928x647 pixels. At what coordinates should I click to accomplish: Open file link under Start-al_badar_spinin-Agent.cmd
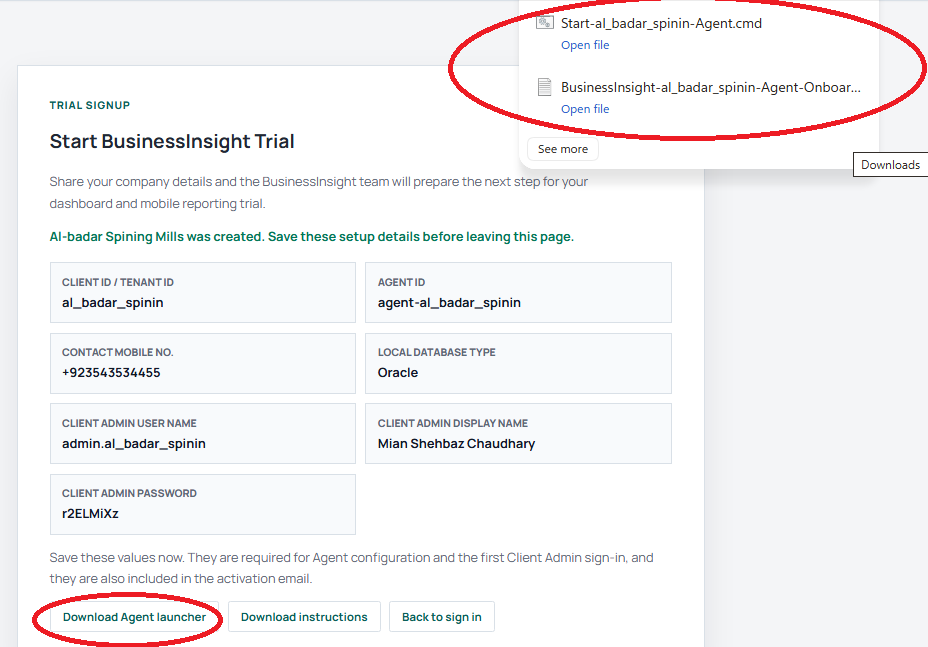coord(585,45)
